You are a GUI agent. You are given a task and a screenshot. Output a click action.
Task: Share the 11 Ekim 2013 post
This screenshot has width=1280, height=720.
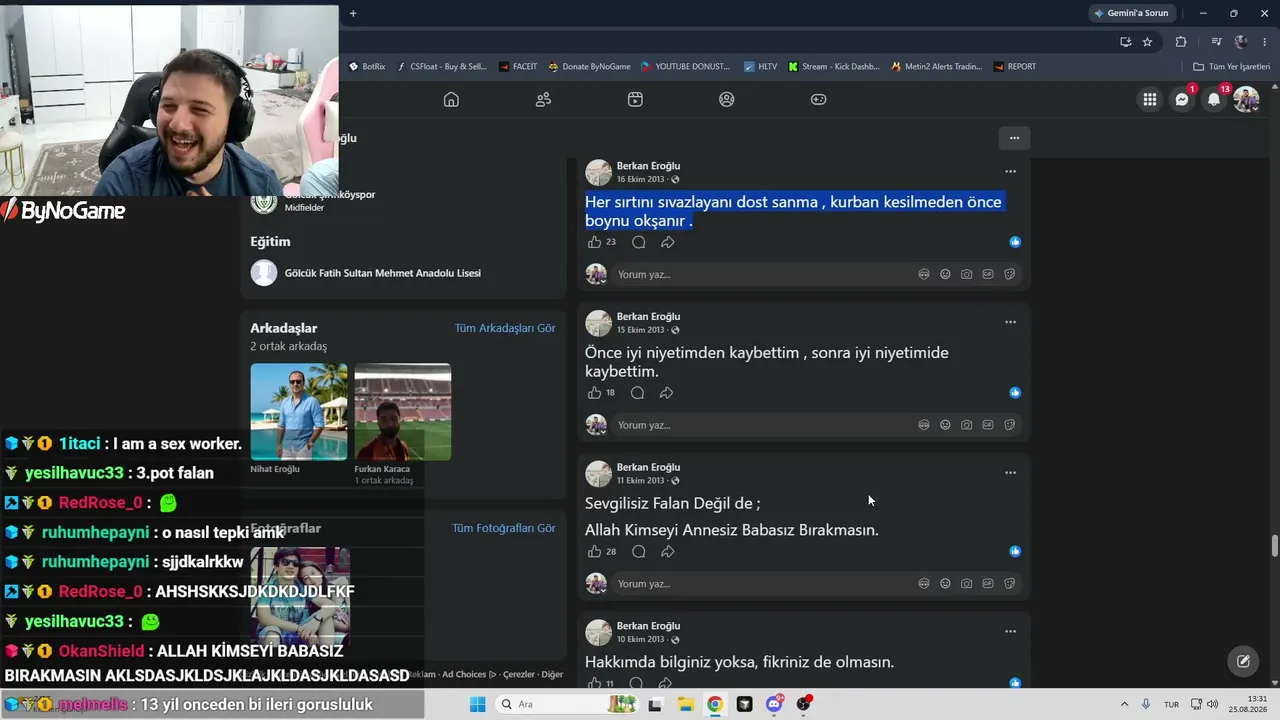(x=667, y=552)
